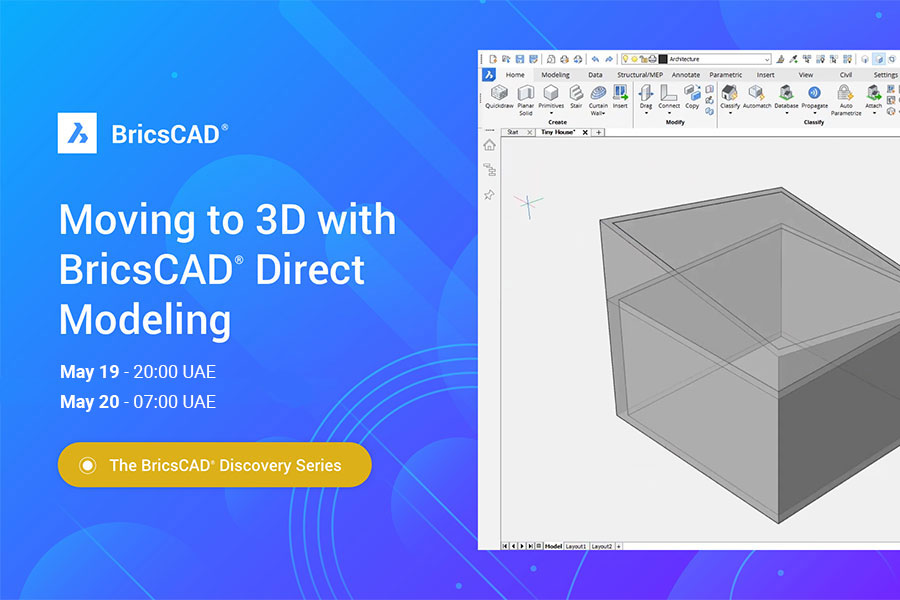This screenshot has width=900, height=600.
Task: Select the Drag tool
Action: [646, 96]
